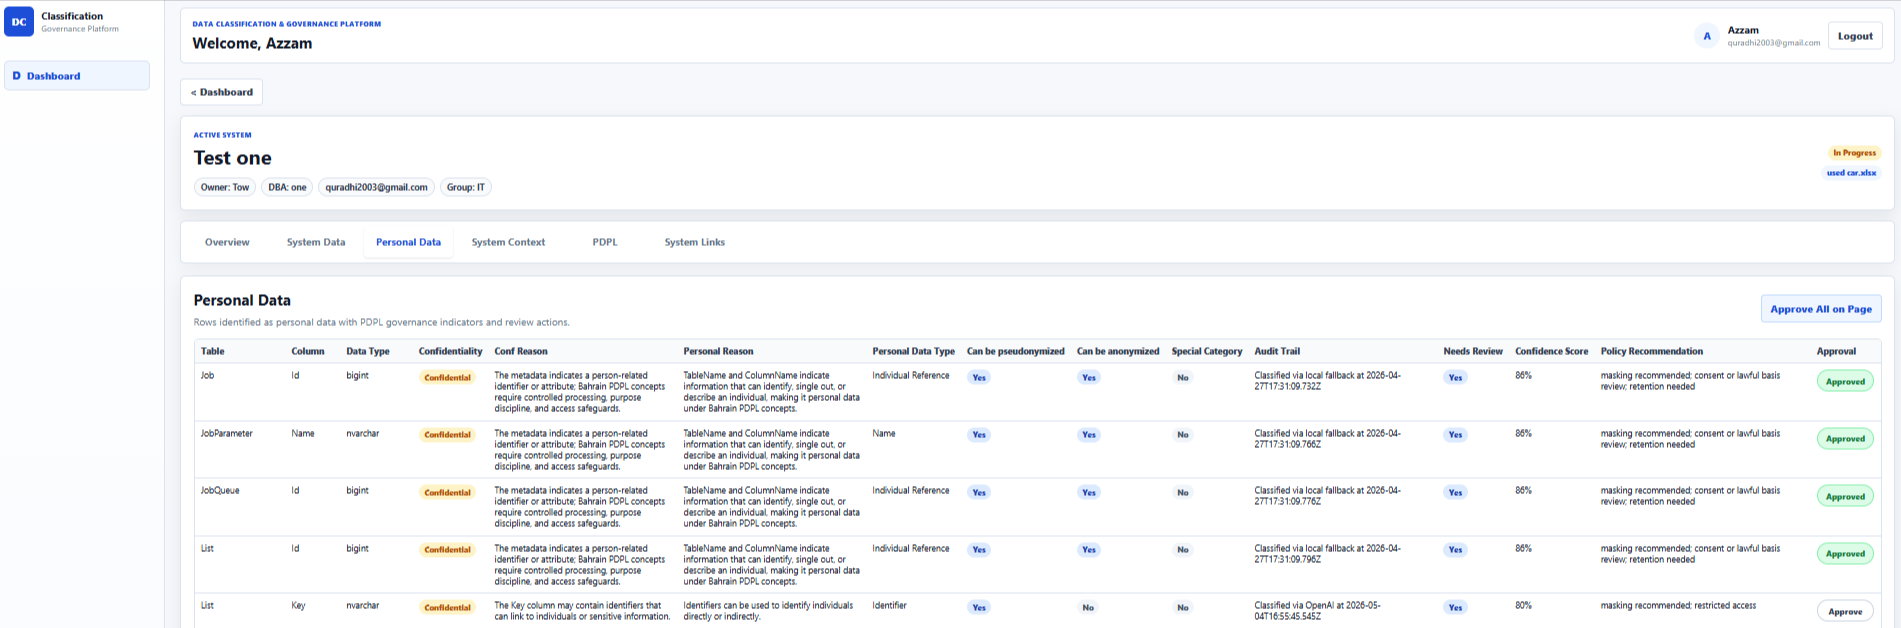This screenshot has height=628, width=1901.
Task: Click the Identifier personal data type cell
Action: click(x=889, y=606)
